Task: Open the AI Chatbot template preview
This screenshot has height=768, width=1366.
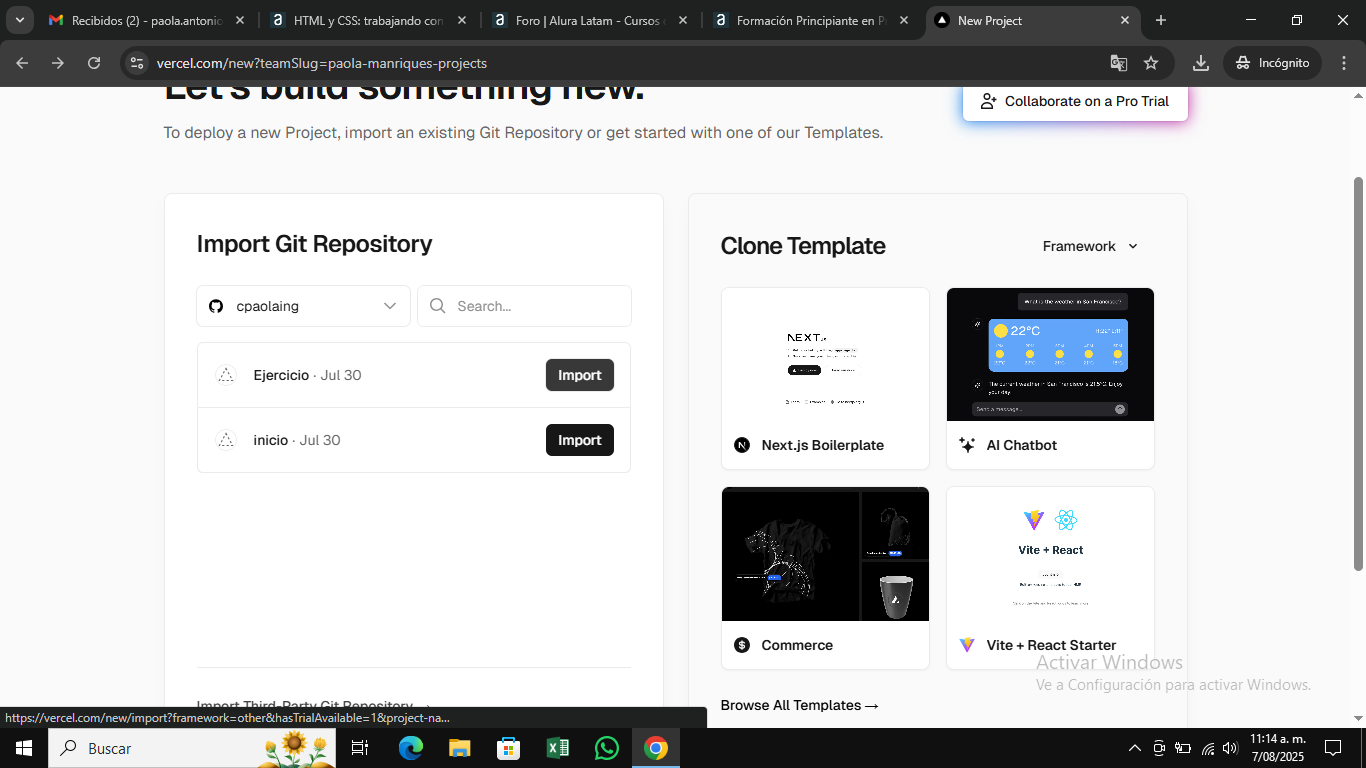Action: click(1050, 355)
